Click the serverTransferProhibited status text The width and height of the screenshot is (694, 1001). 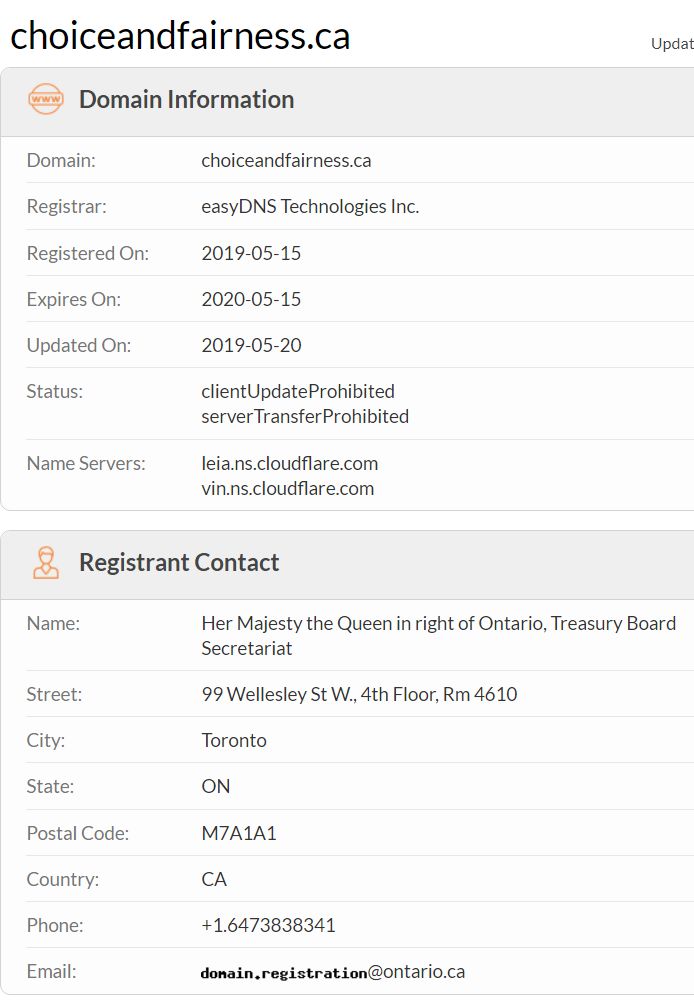click(x=305, y=416)
